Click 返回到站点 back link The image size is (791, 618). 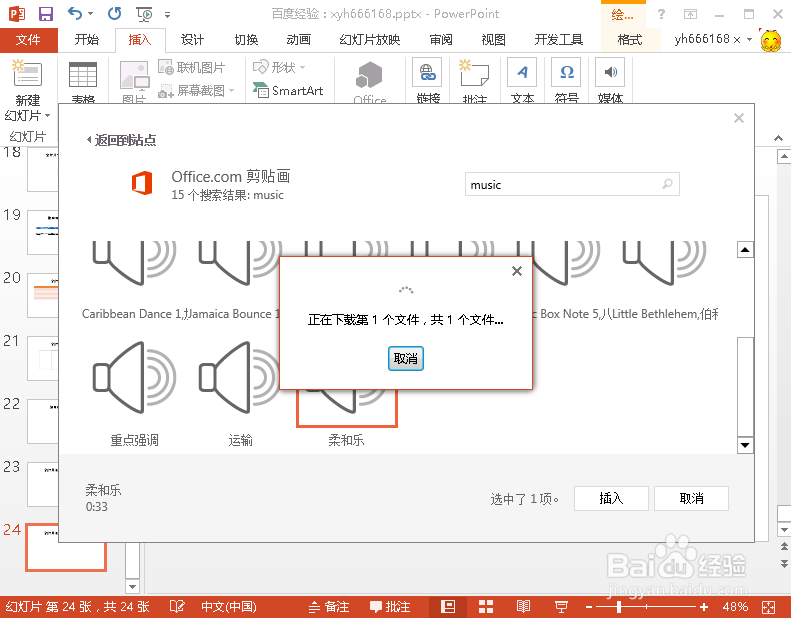122,140
